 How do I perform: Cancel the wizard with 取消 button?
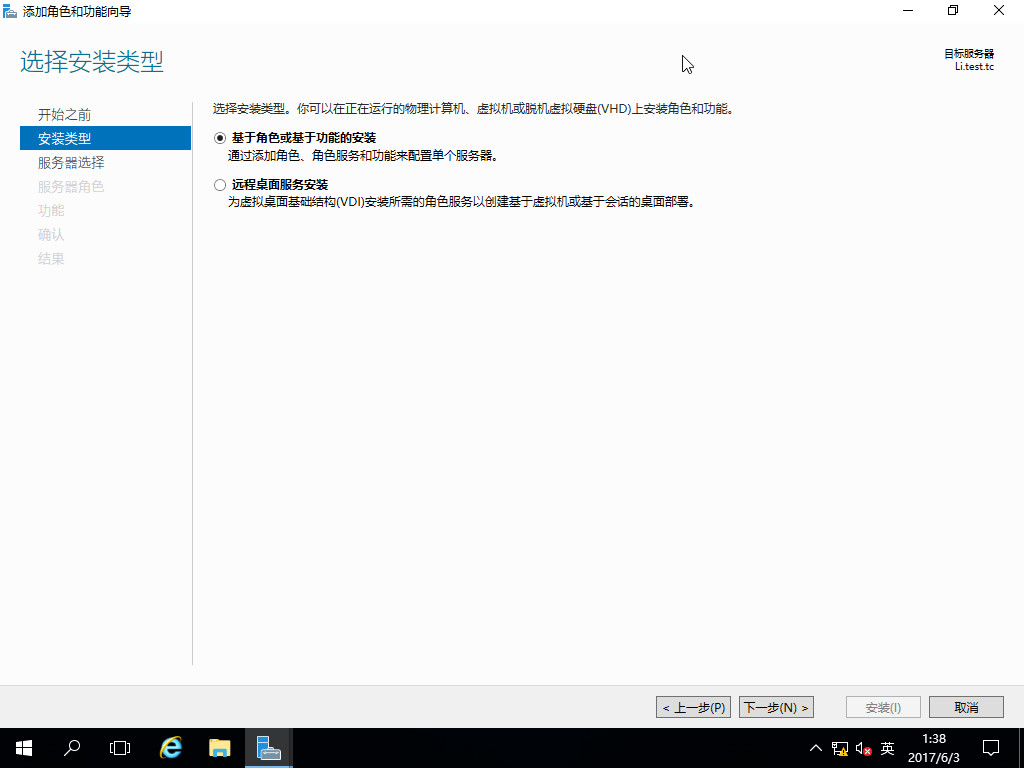966,707
